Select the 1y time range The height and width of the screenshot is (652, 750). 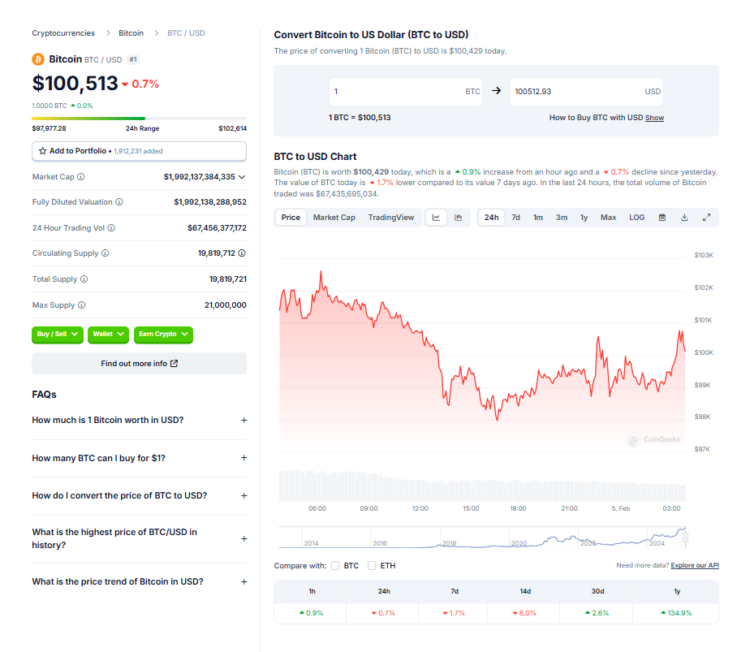[x=584, y=218]
